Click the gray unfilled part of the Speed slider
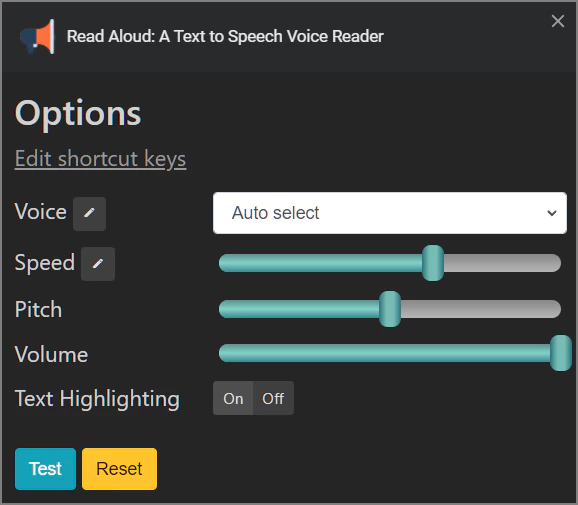This screenshot has height=505, width=578. (502, 263)
